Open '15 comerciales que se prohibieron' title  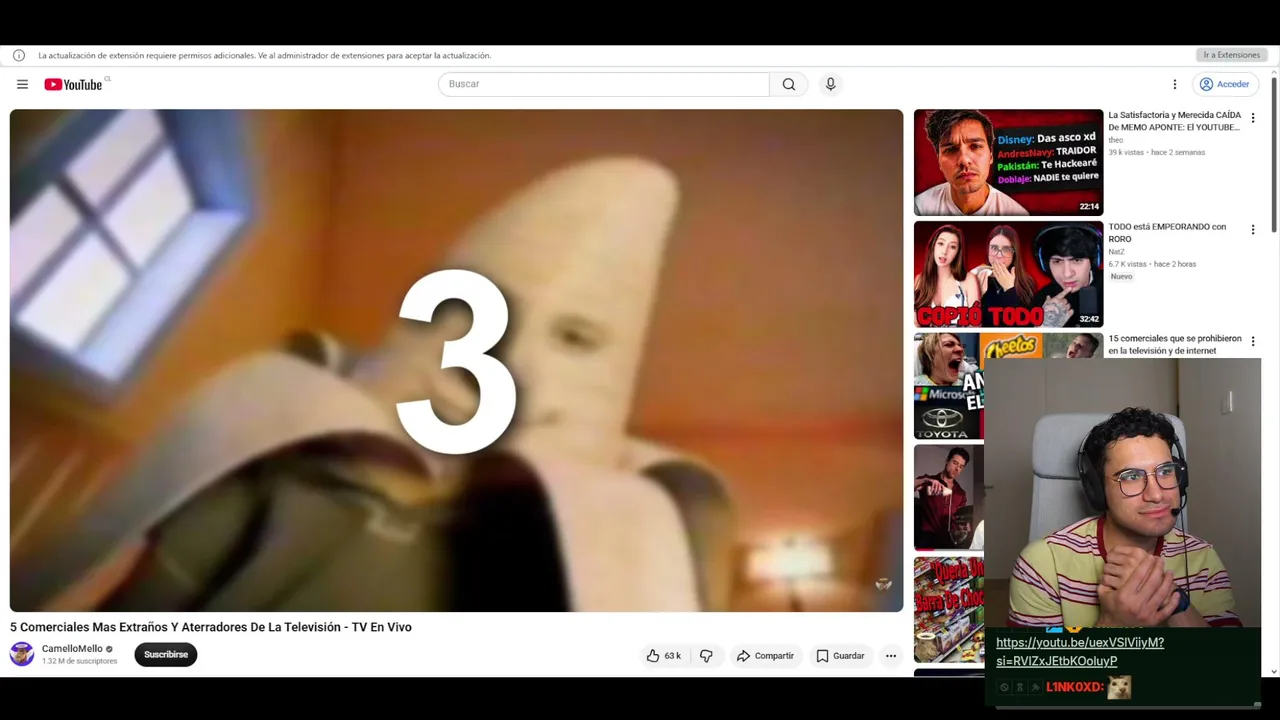click(x=1174, y=345)
